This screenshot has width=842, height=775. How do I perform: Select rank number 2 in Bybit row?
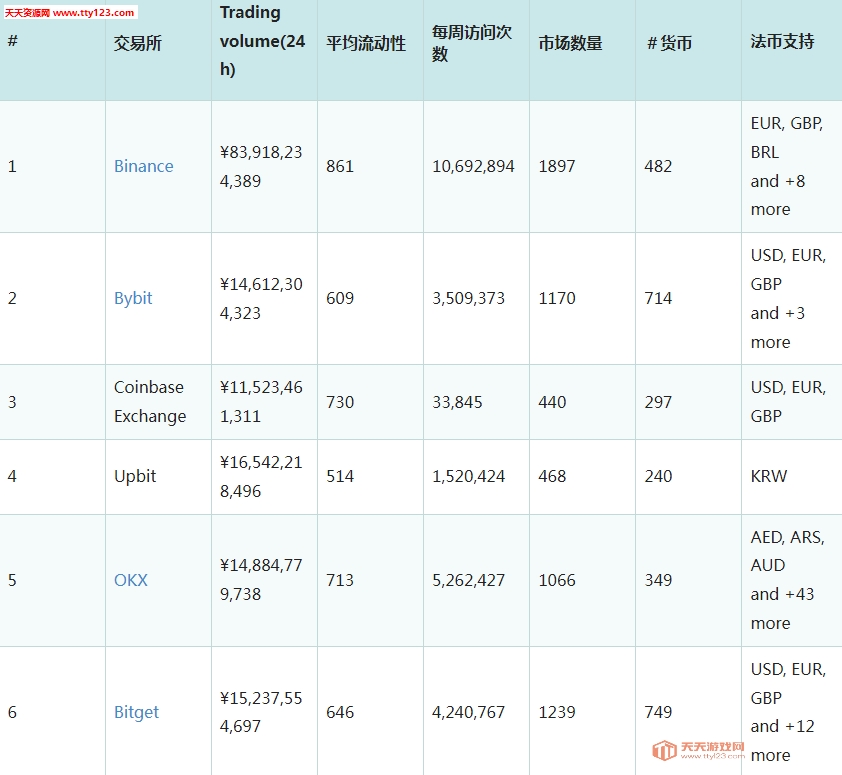pos(12,298)
